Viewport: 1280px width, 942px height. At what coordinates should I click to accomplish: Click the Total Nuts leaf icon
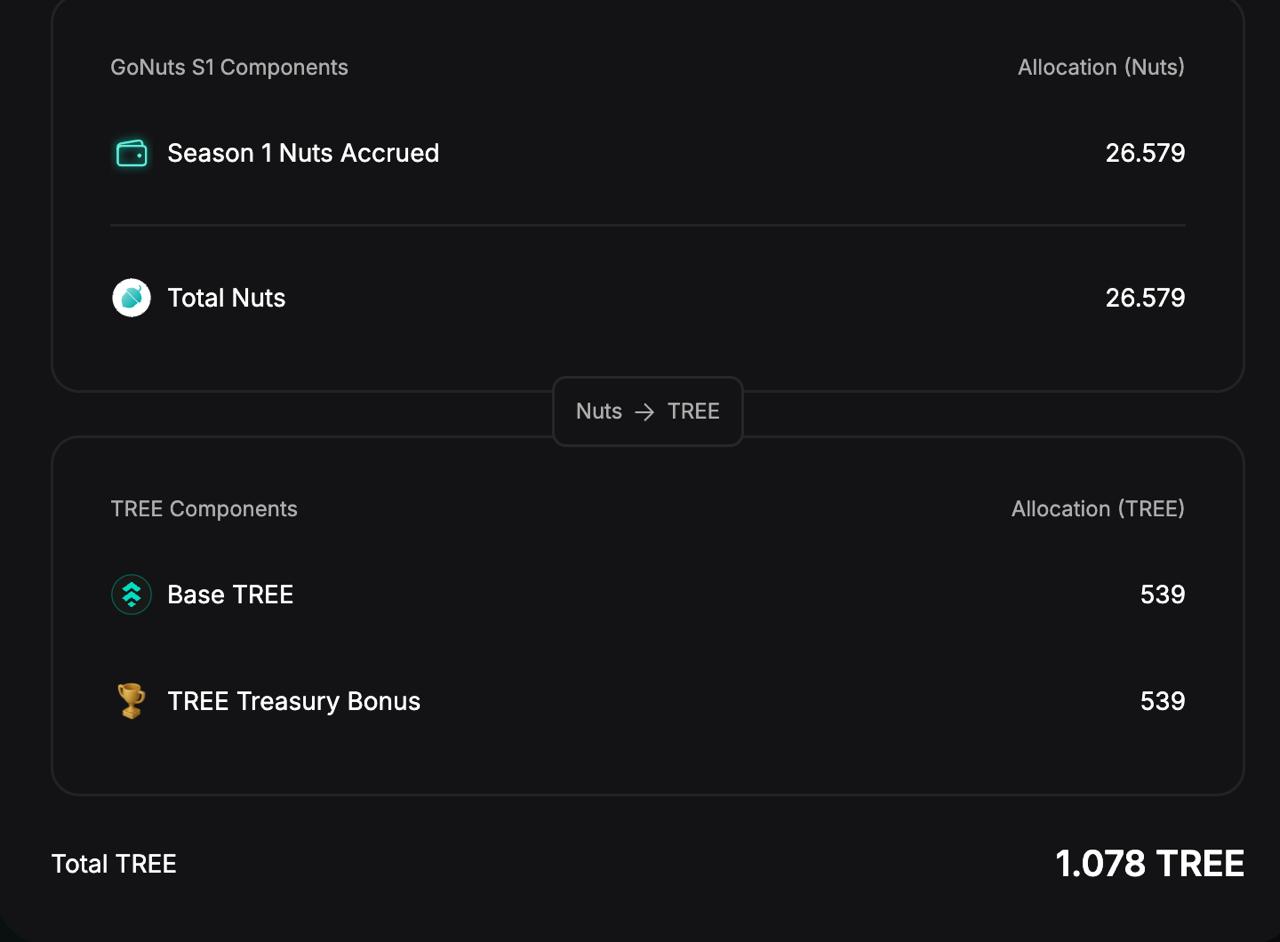[131, 298]
